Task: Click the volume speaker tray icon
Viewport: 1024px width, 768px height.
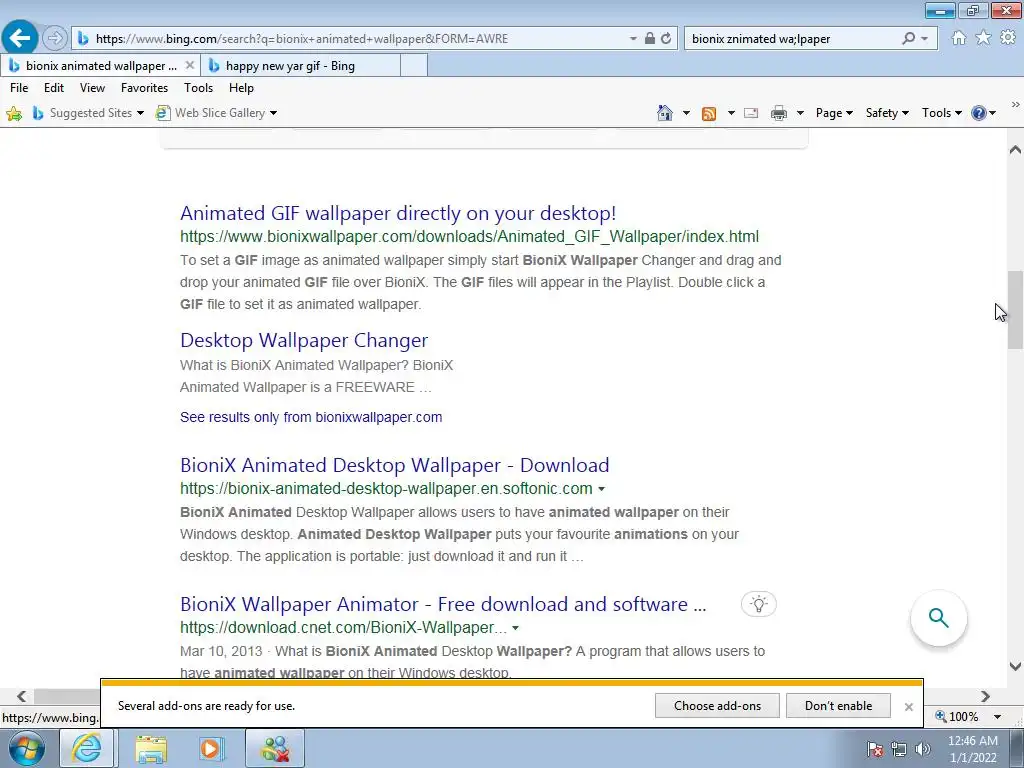Action: point(922,749)
